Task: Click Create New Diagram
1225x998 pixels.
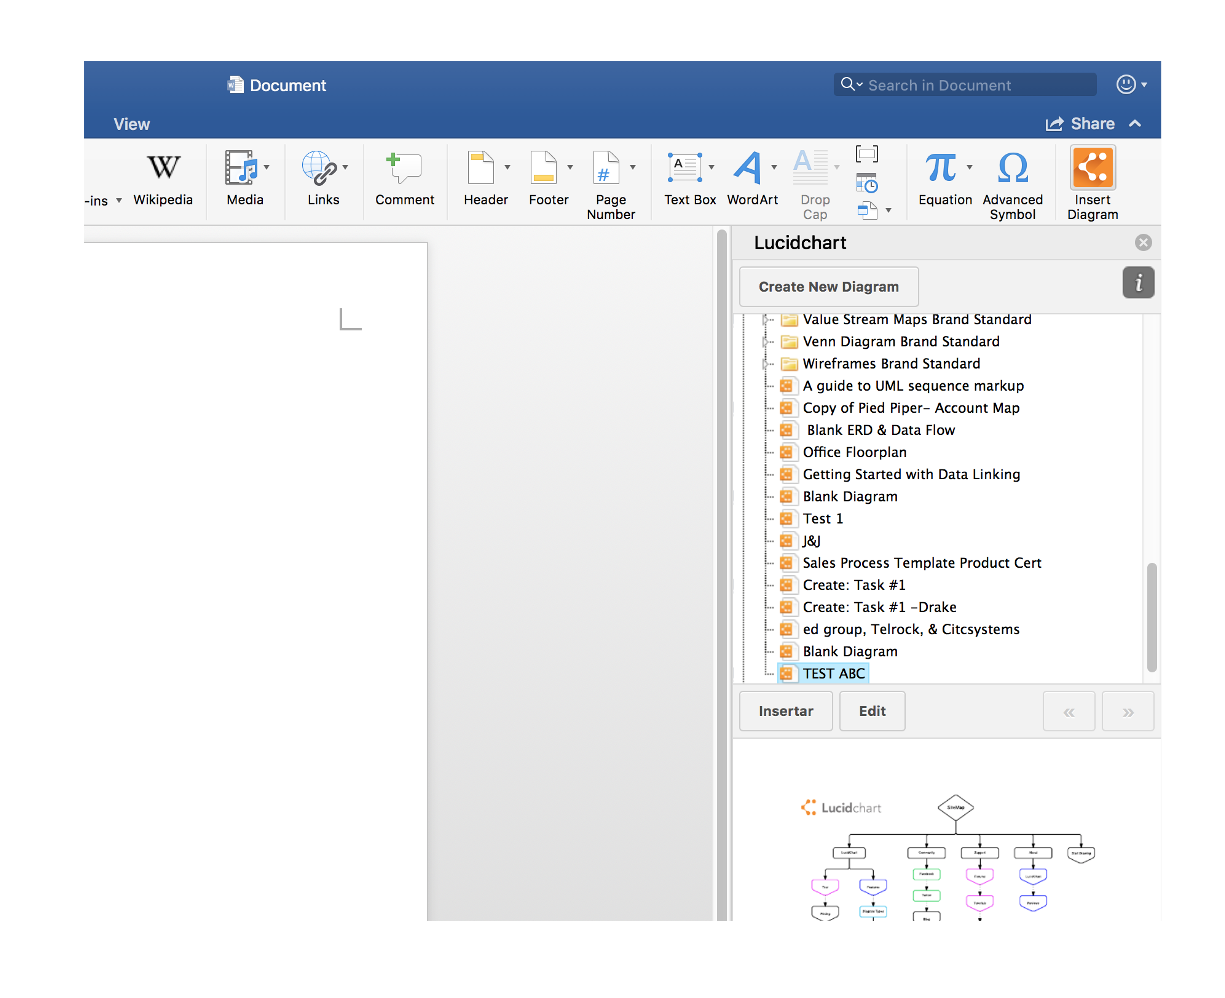Action: (829, 287)
